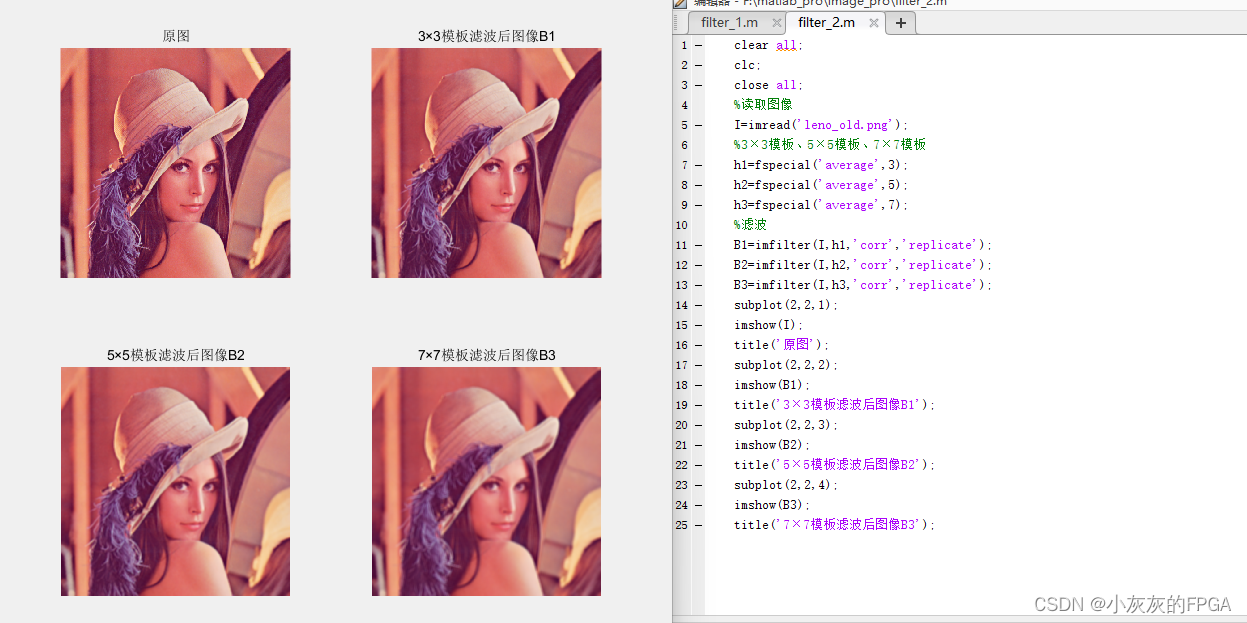Select the filter_2.m editor tab

pos(826,22)
